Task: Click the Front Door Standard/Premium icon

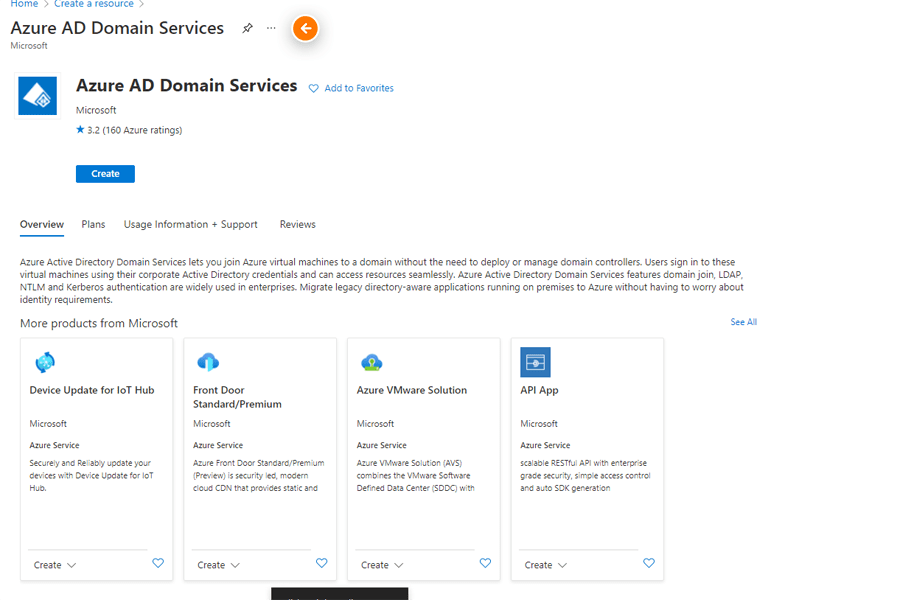Action: [x=208, y=363]
